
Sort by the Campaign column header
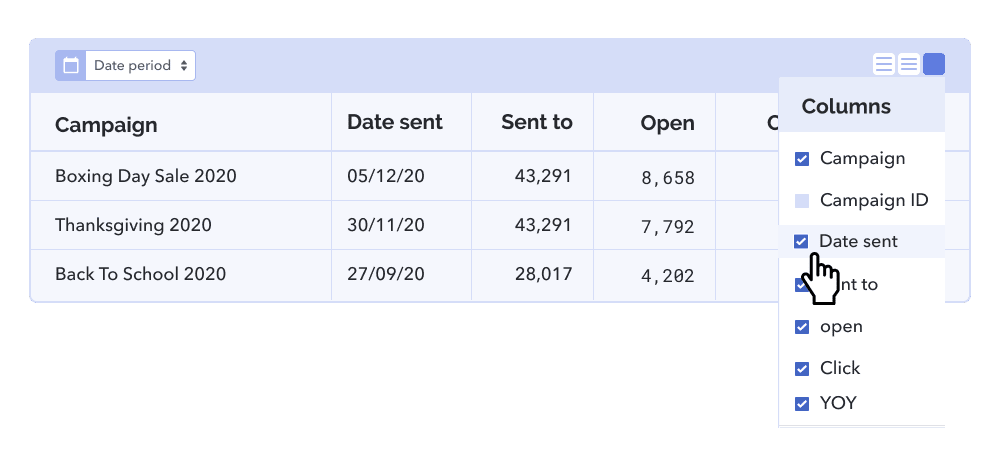(106, 125)
